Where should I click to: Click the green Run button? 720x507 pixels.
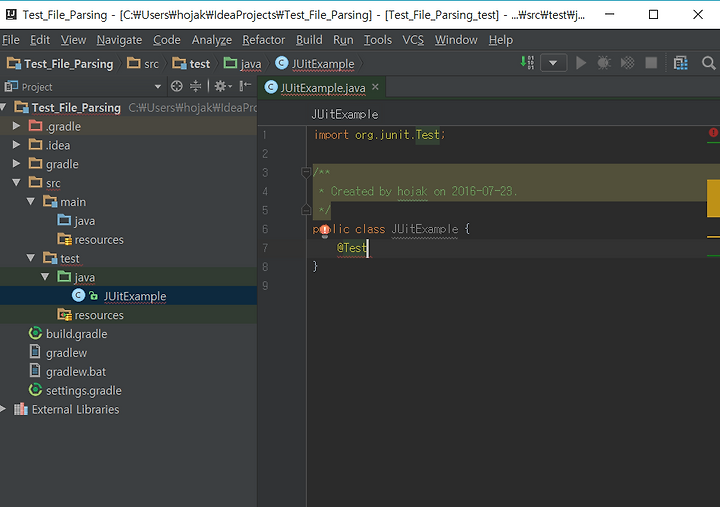581,63
